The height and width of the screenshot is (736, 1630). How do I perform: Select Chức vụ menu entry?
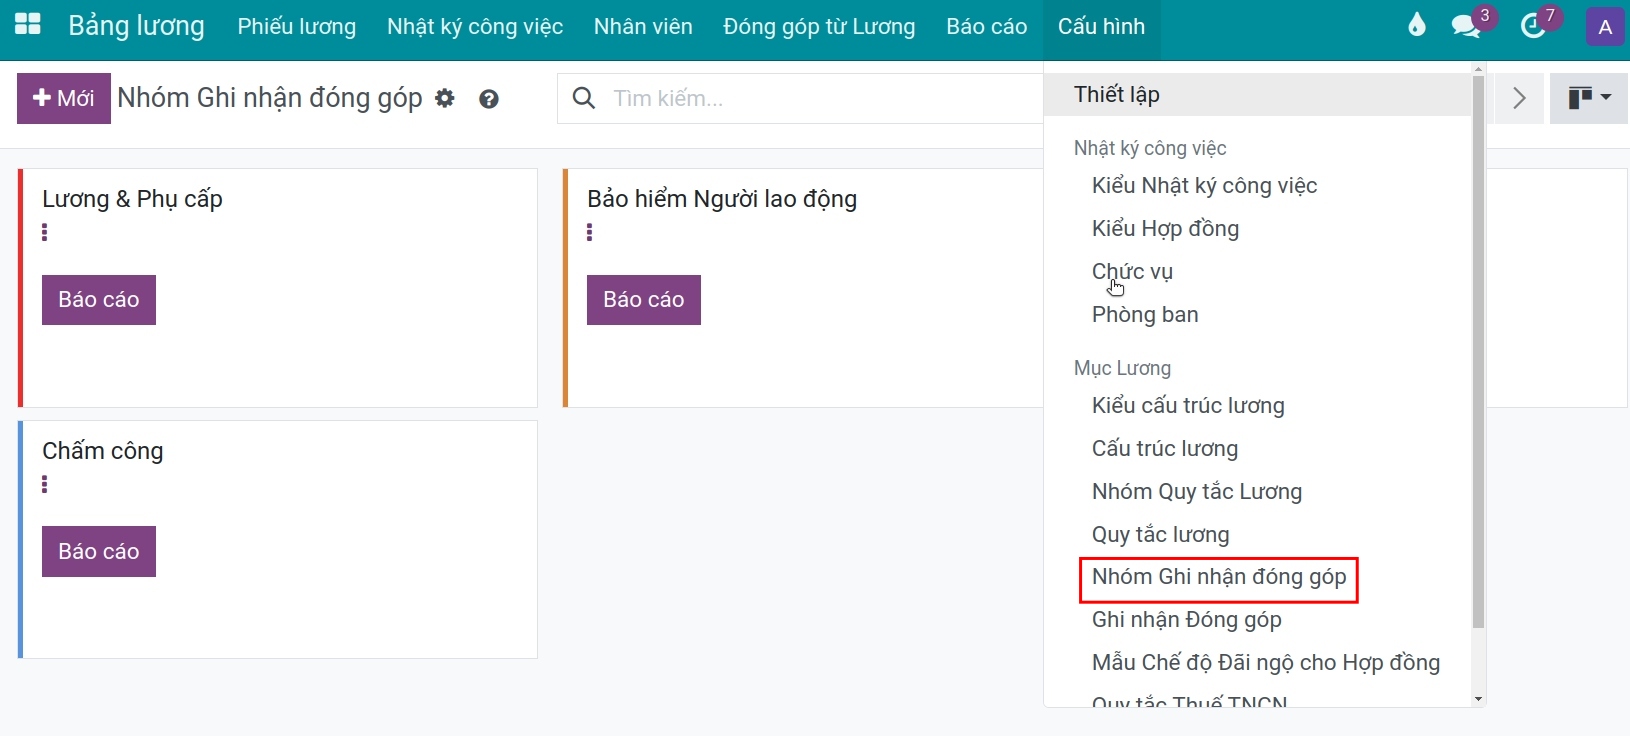[x=1132, y=272]
